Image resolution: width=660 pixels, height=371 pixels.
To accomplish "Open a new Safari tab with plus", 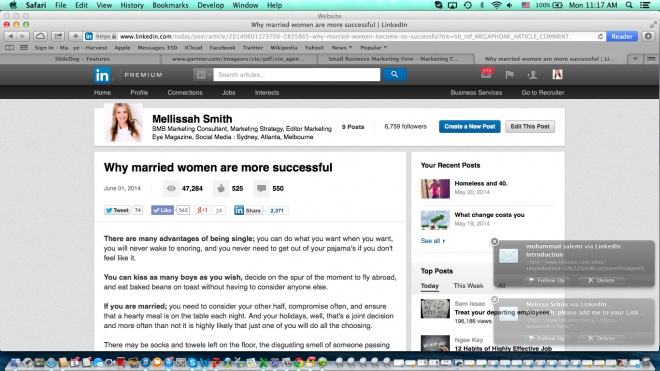I will click(635, 59).
